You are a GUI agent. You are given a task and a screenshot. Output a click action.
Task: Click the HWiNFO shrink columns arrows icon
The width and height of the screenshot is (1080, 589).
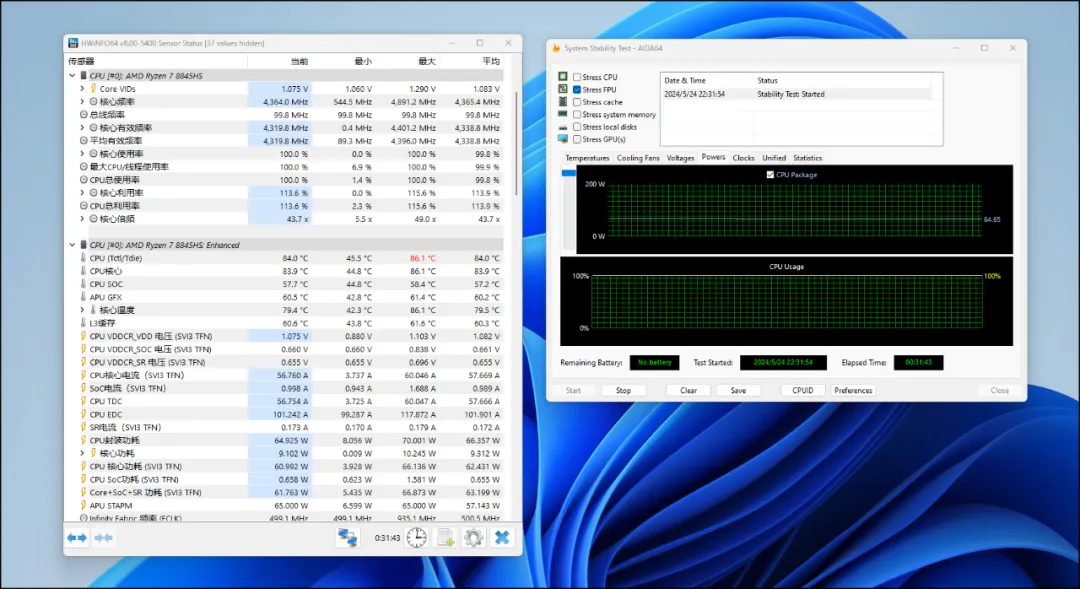(103, 537)
